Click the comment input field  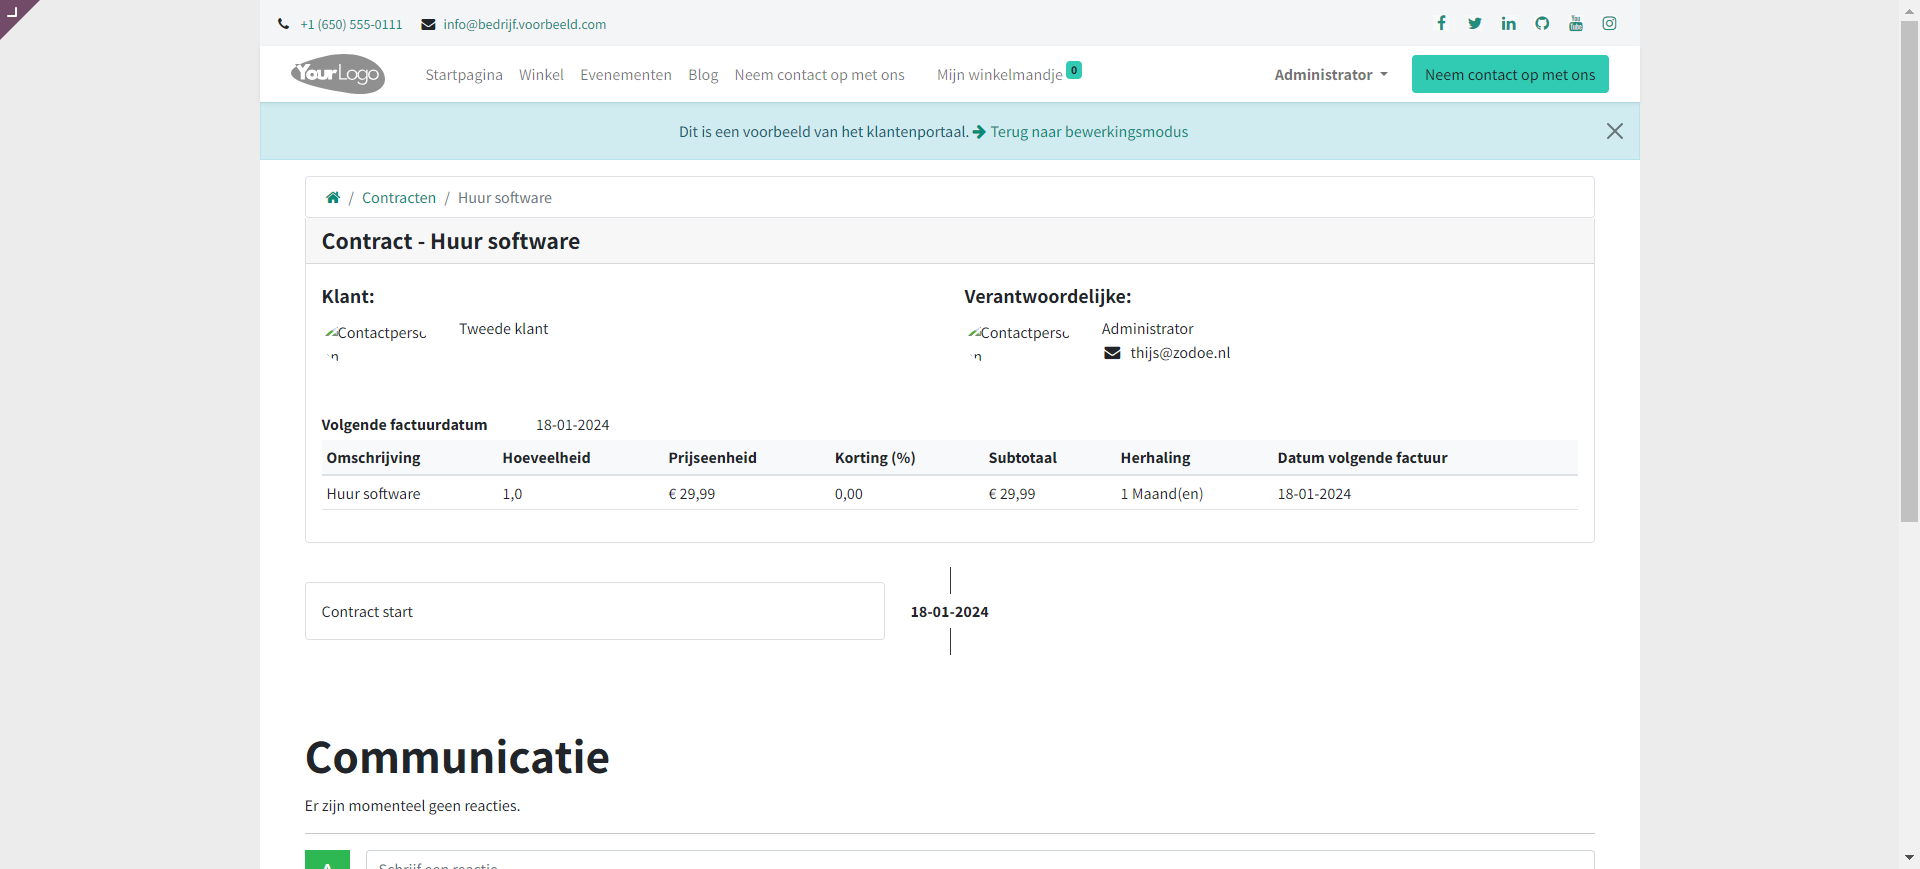(980, 860)
